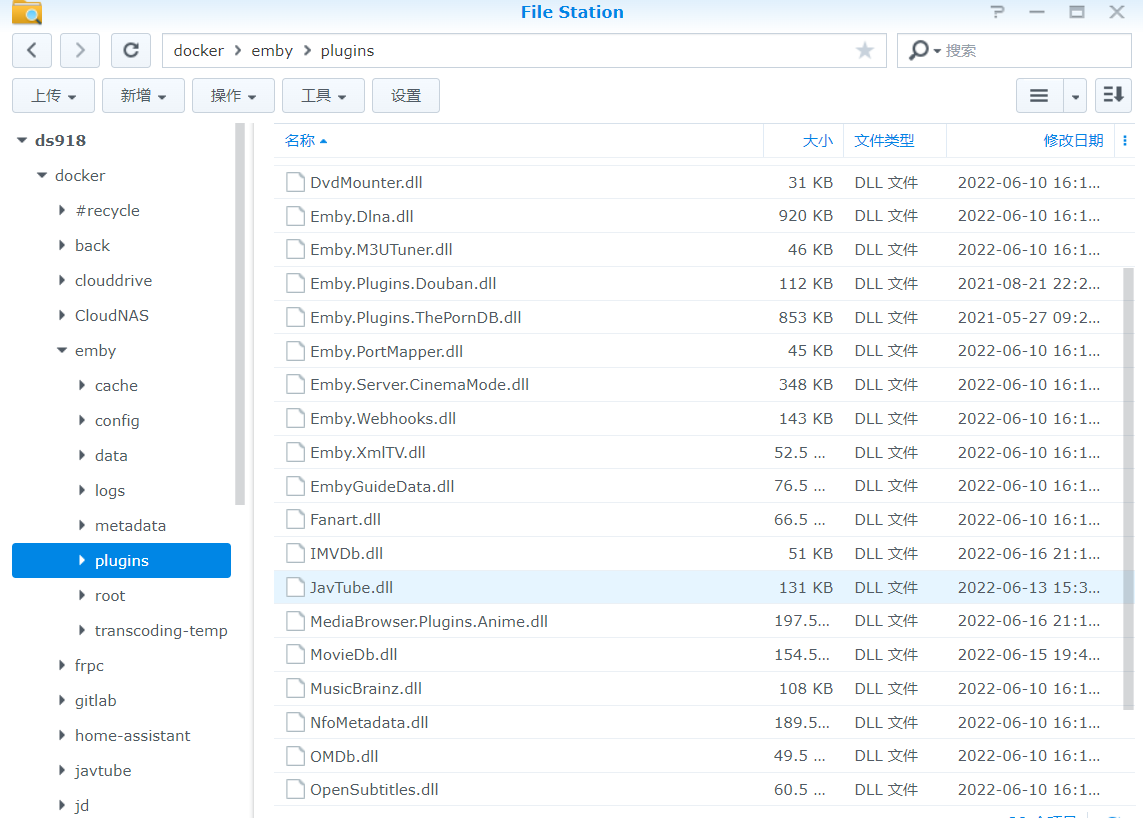Screen dimensions: 1143x818
Task: Open the 新增 create dropdown
Action: [143, 96]
